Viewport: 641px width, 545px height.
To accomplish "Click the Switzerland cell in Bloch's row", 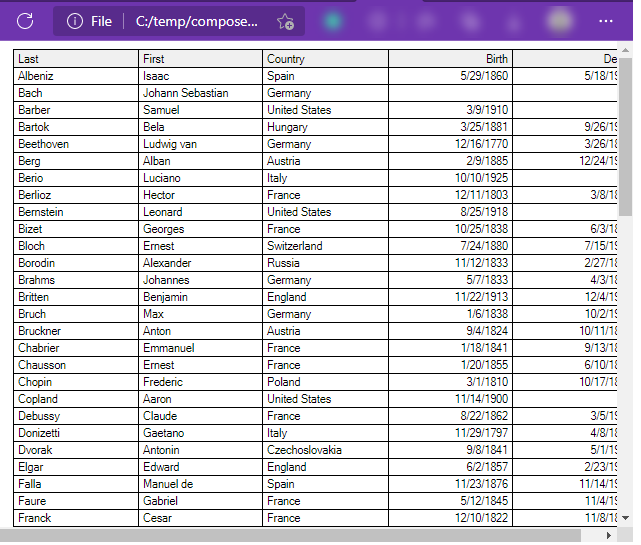I will coord(325,246).
